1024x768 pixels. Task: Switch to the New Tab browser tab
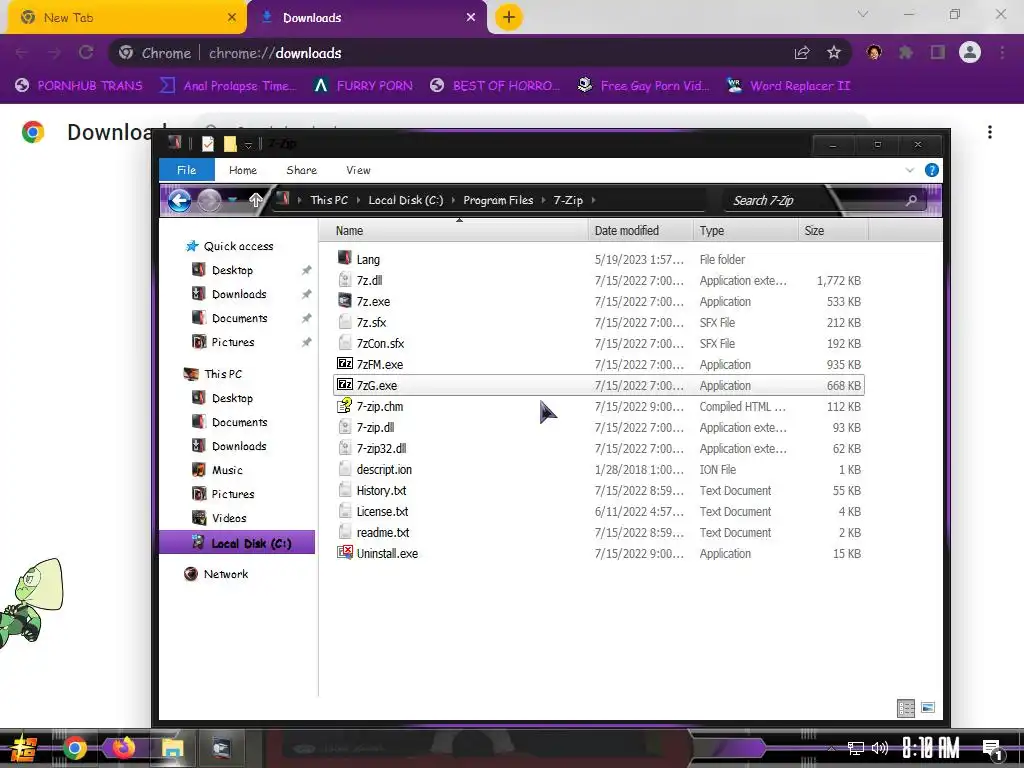pyautogui.click(x=126, y=18)
